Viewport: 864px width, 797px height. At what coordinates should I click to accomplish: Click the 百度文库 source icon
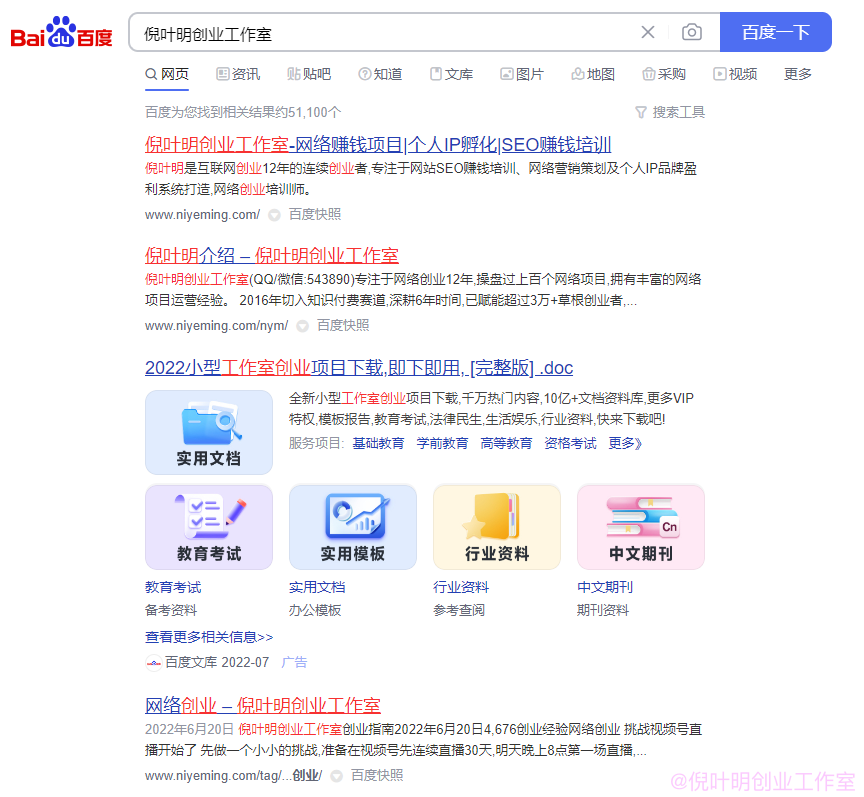point(153,663)
